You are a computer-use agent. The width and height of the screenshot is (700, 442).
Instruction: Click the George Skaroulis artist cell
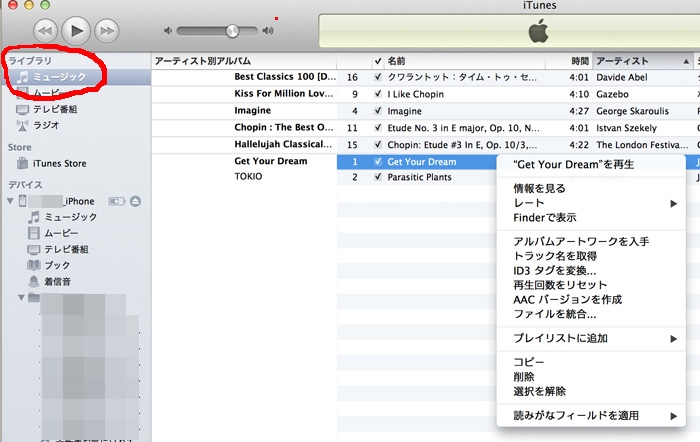click(632, 111)
